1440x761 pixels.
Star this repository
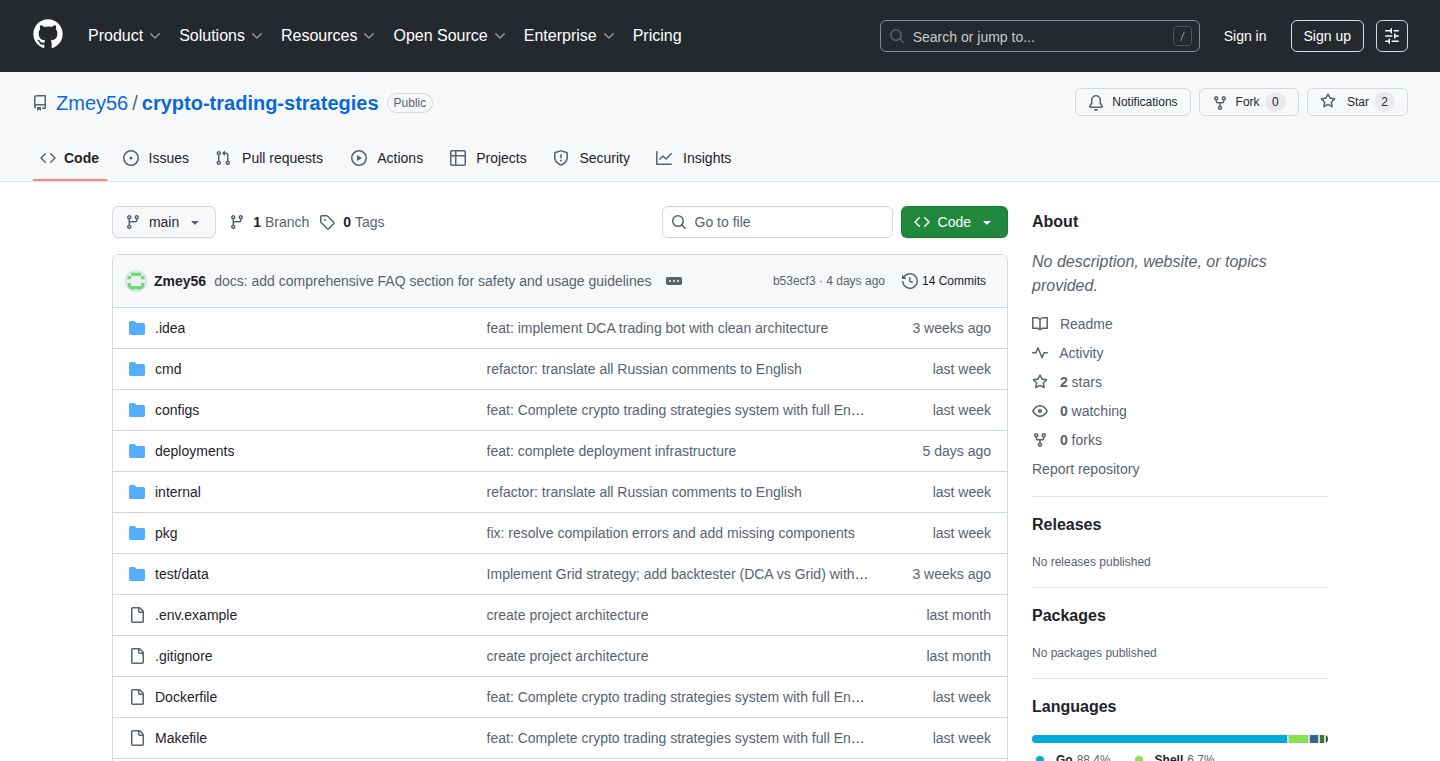pyautogui.click(x=1357, y=102)
